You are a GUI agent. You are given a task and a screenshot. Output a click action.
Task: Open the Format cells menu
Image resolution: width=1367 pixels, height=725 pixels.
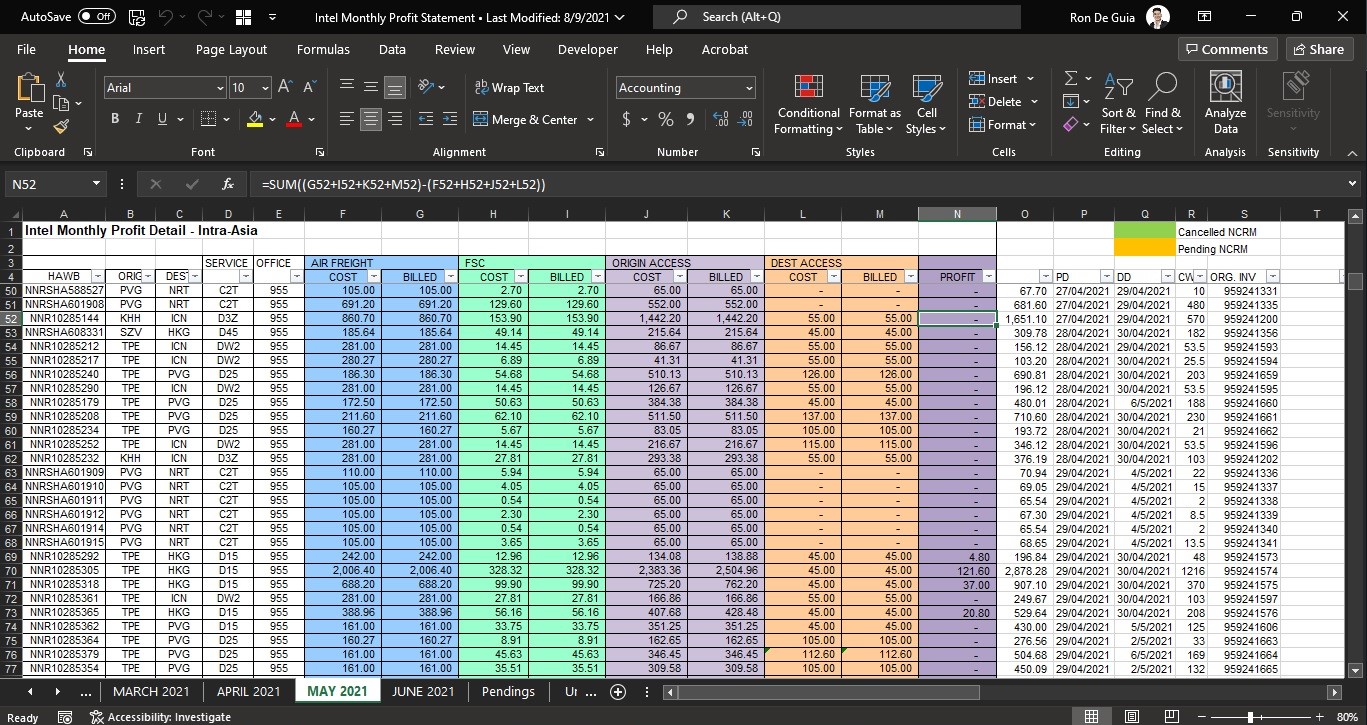(x=1003, y=125)
